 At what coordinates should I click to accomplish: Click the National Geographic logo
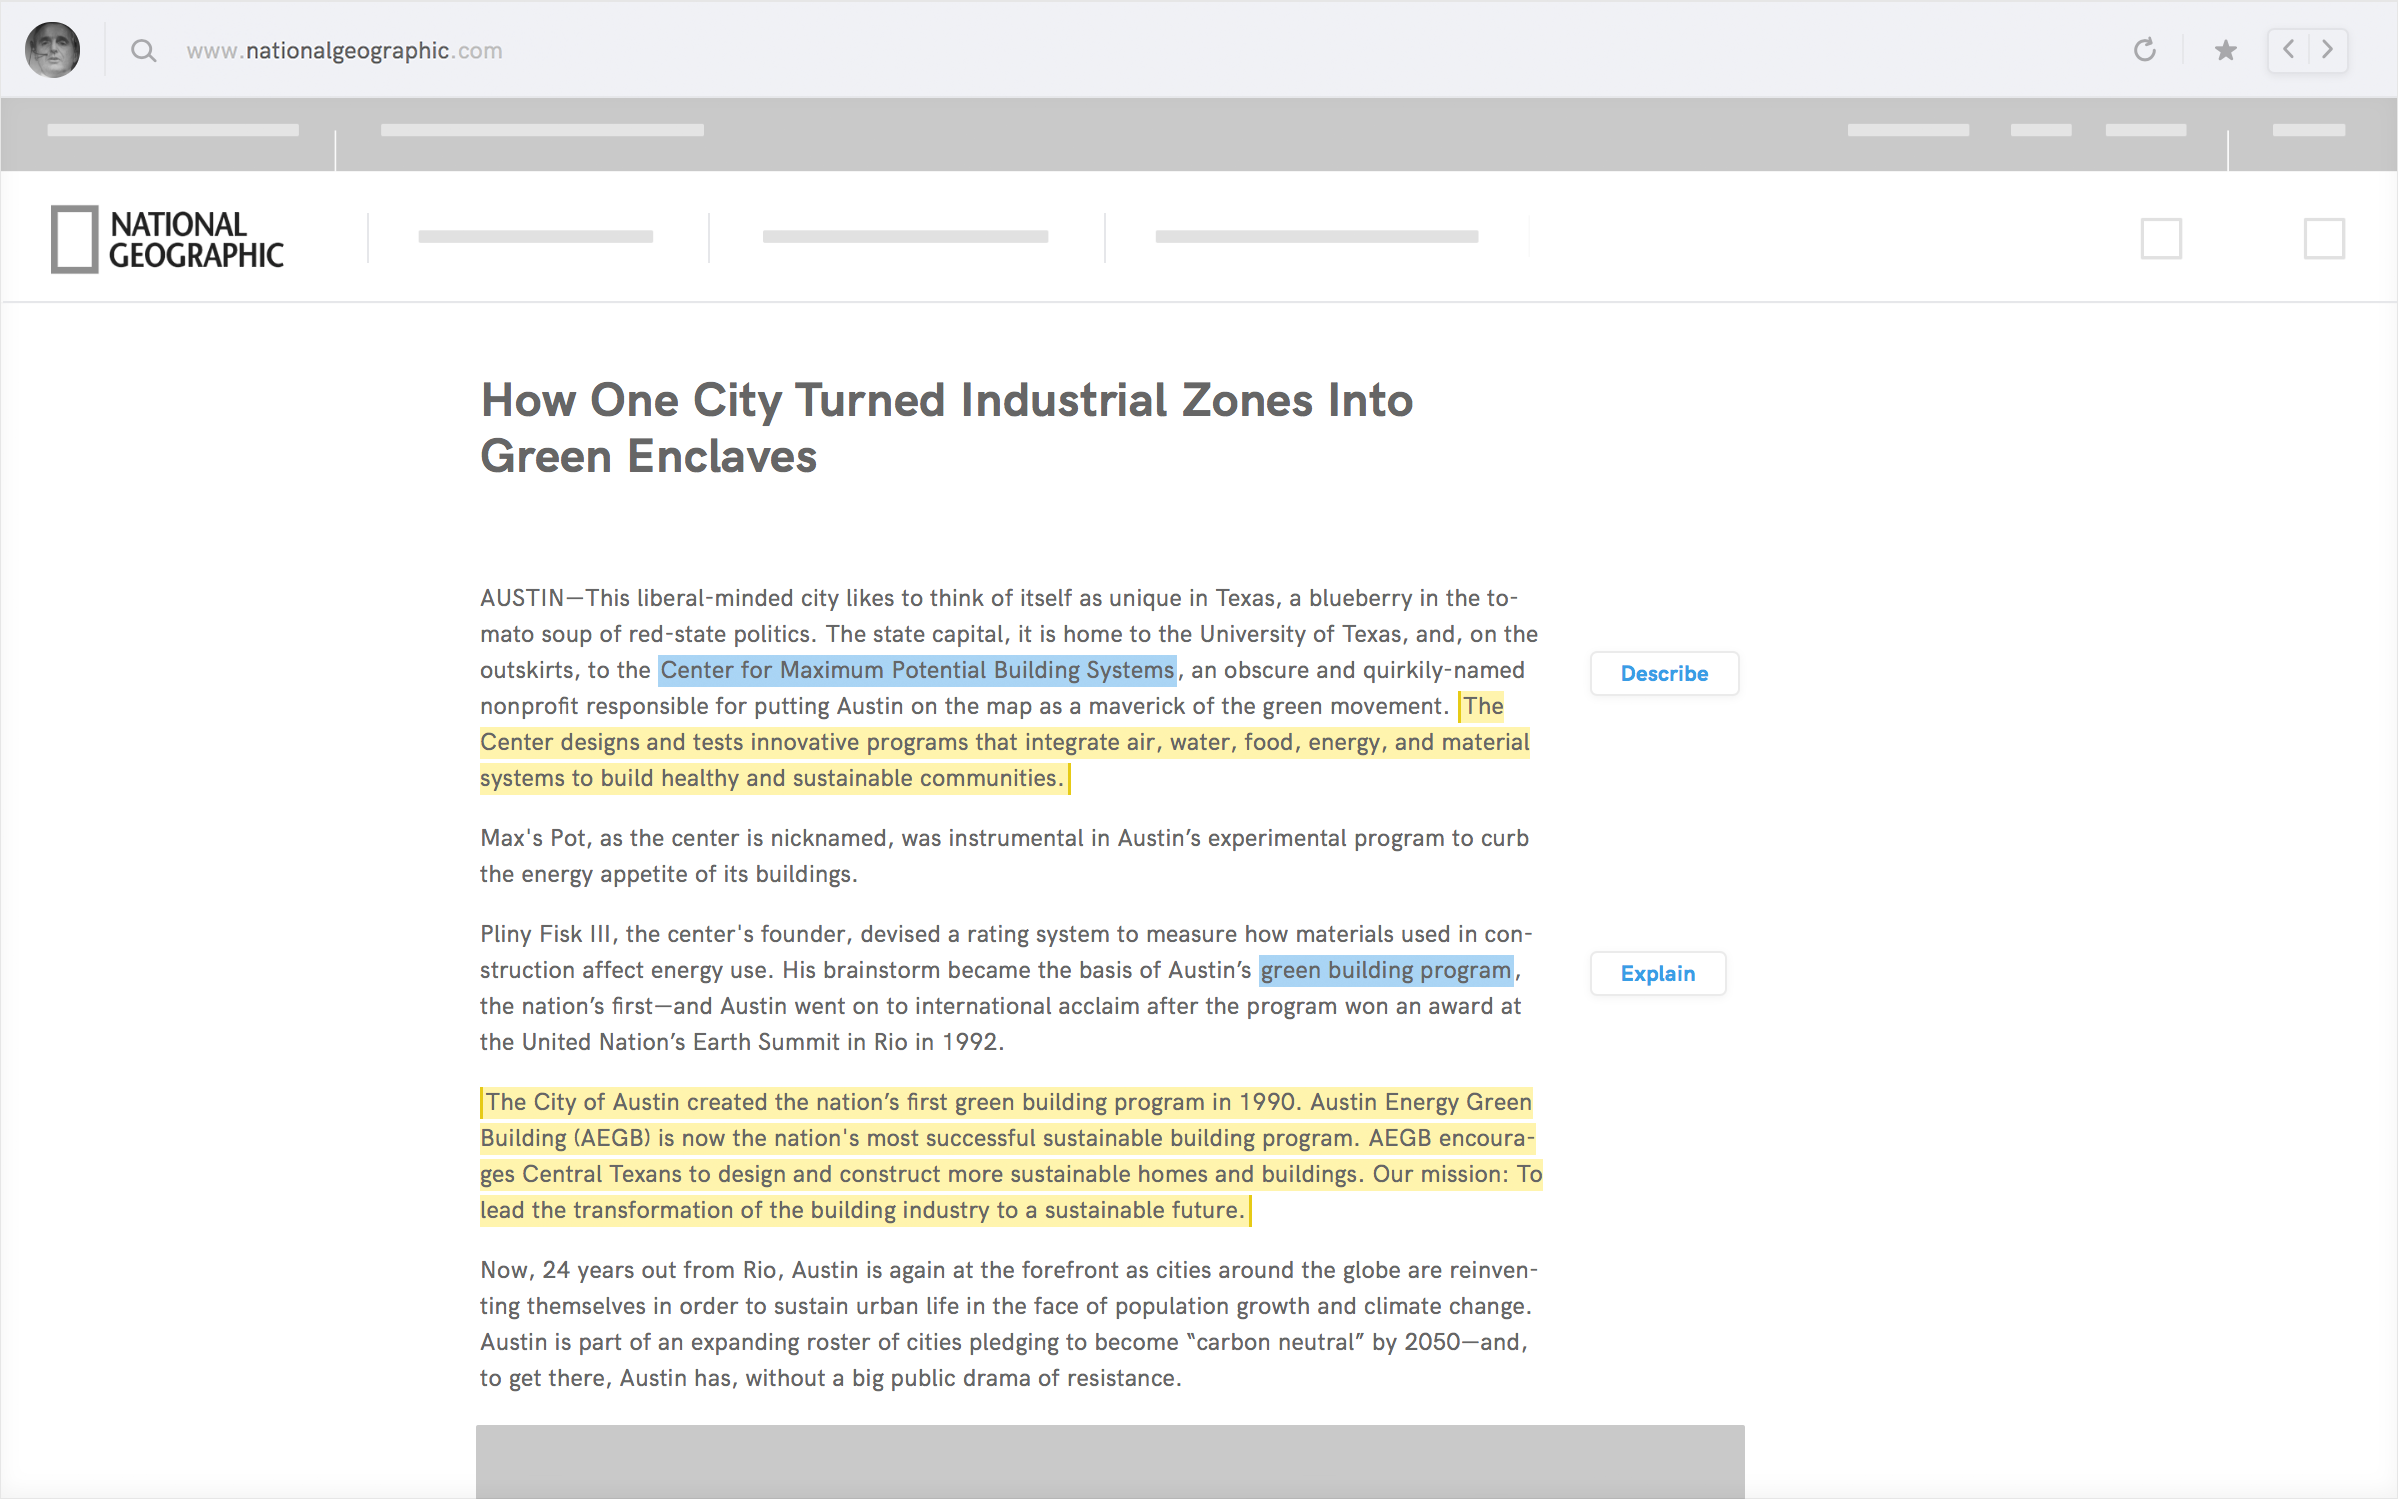click(x=167, y=239)
